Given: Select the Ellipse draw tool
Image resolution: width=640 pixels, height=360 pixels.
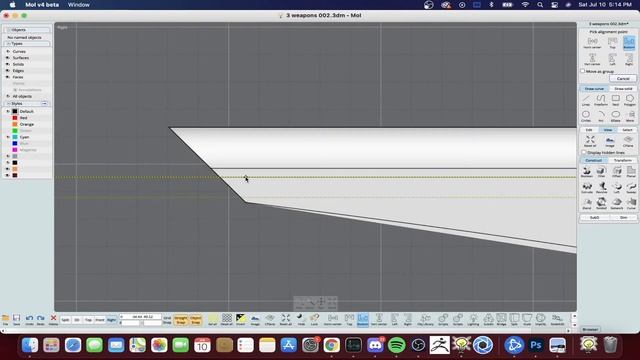Looking at the screenshot, I should click(x=616, y=116).
